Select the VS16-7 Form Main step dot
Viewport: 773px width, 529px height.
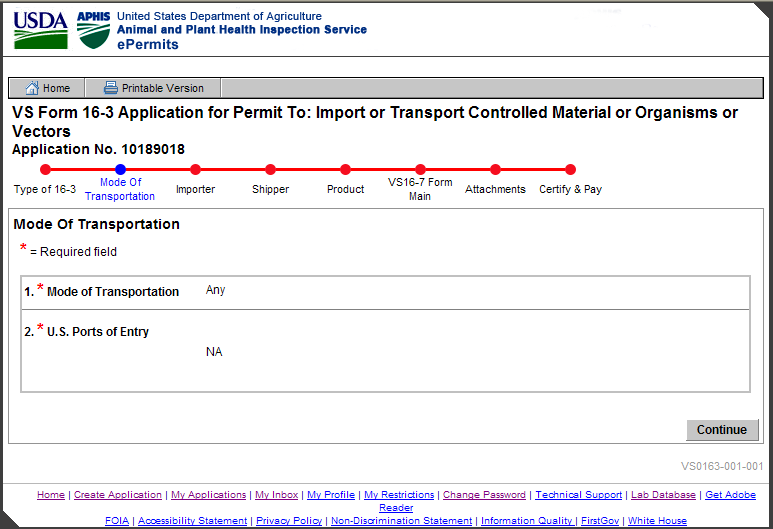tap(420, 170)
